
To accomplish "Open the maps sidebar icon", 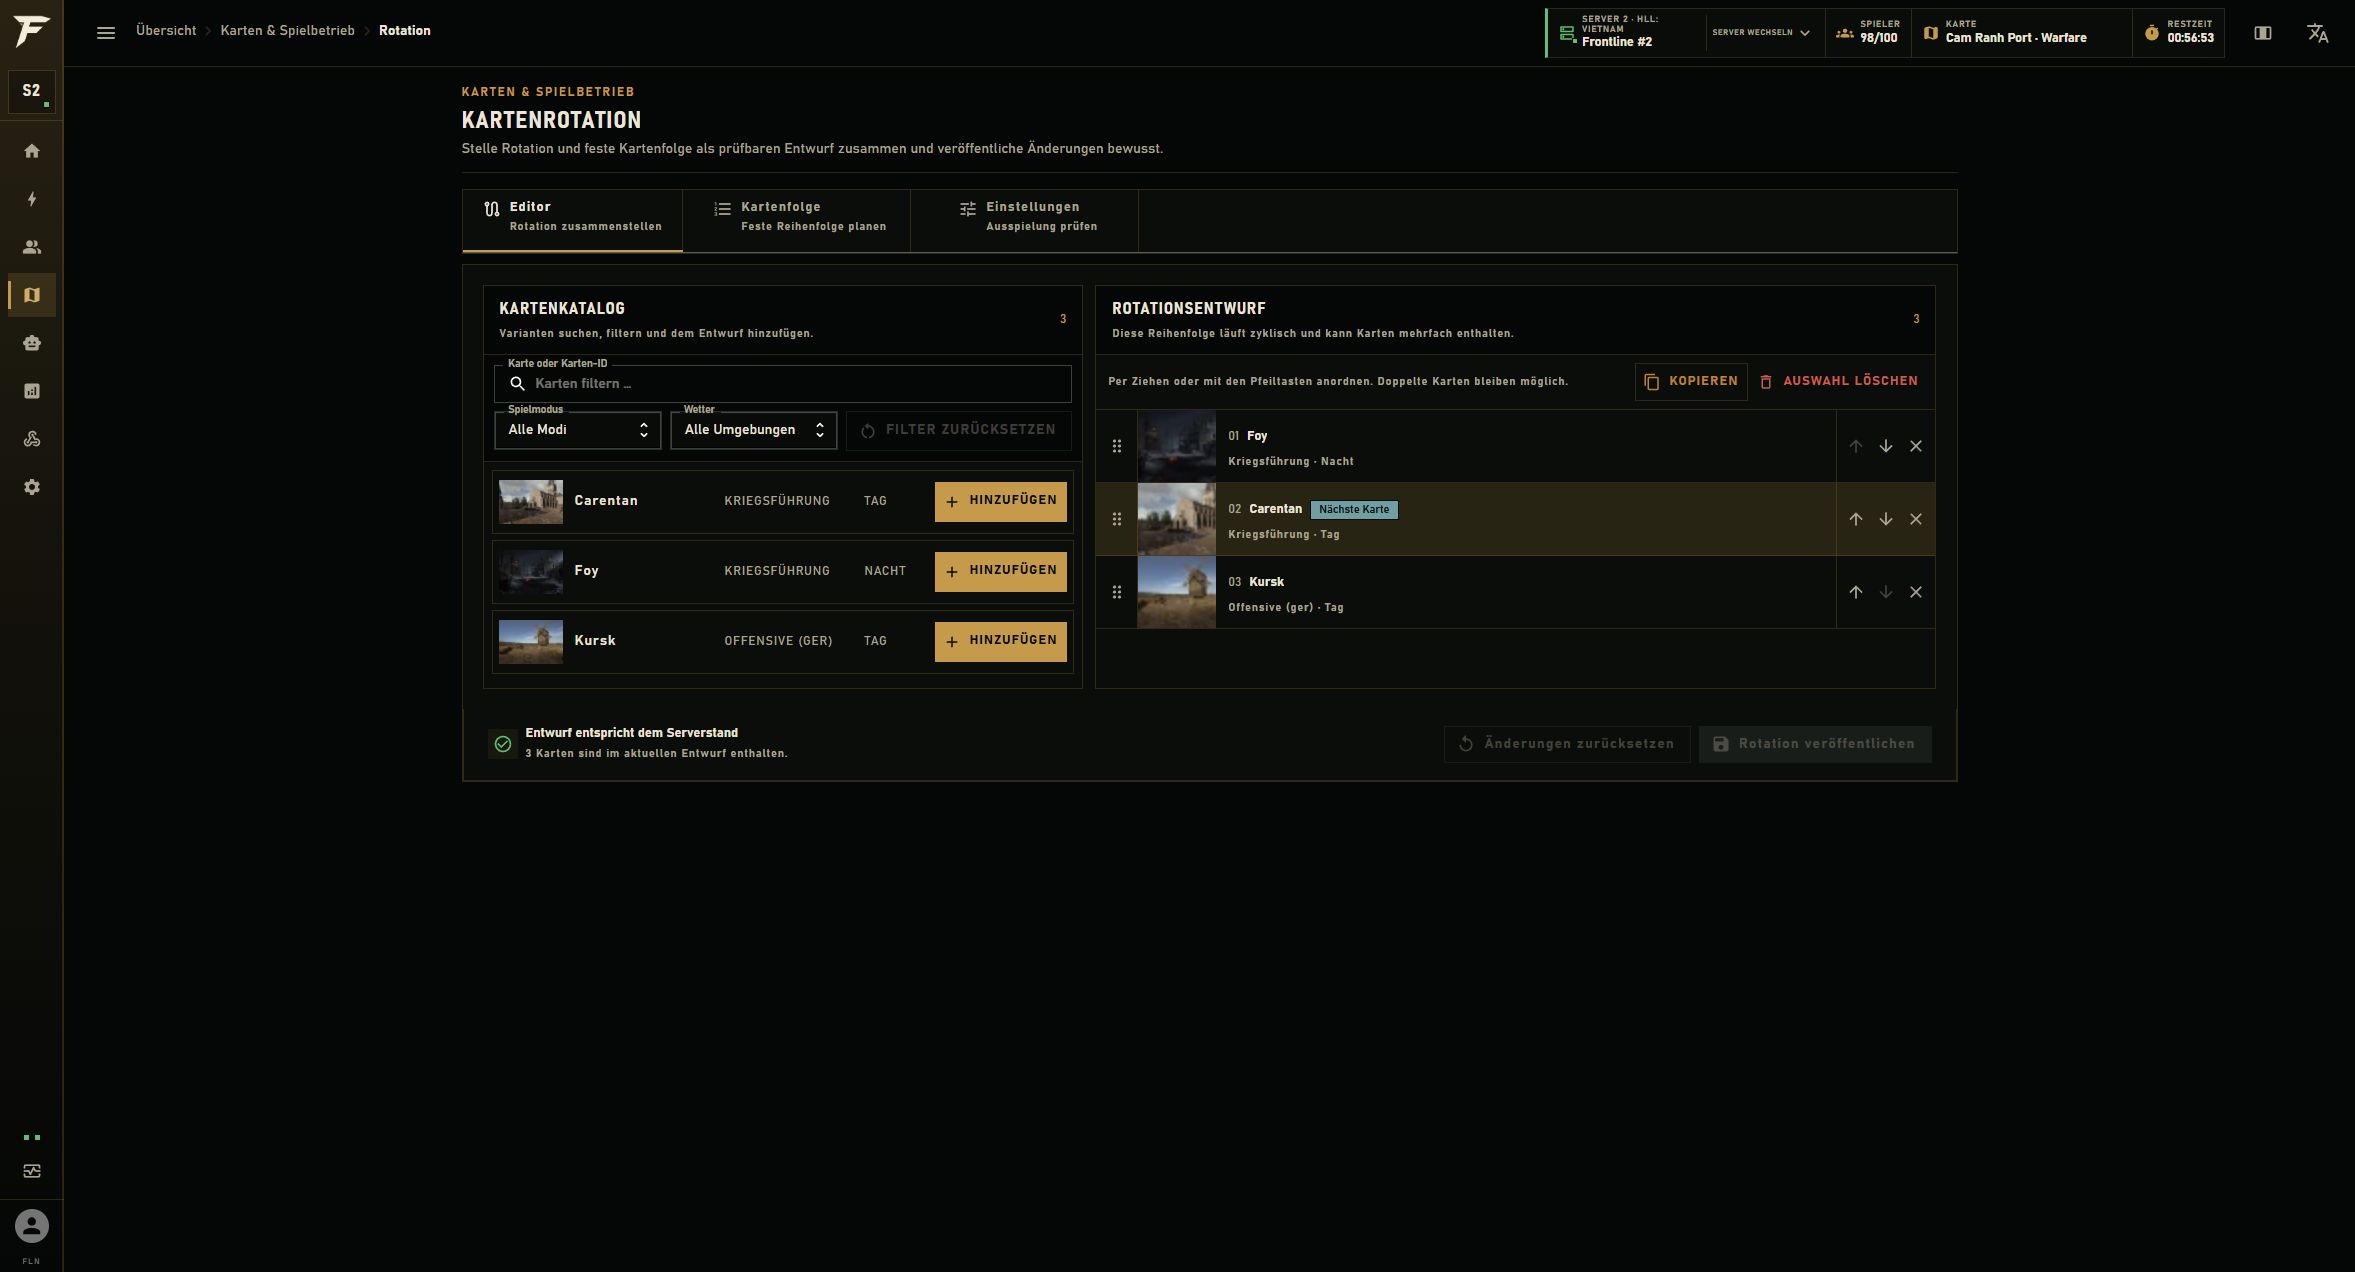I will coord(32,295).
